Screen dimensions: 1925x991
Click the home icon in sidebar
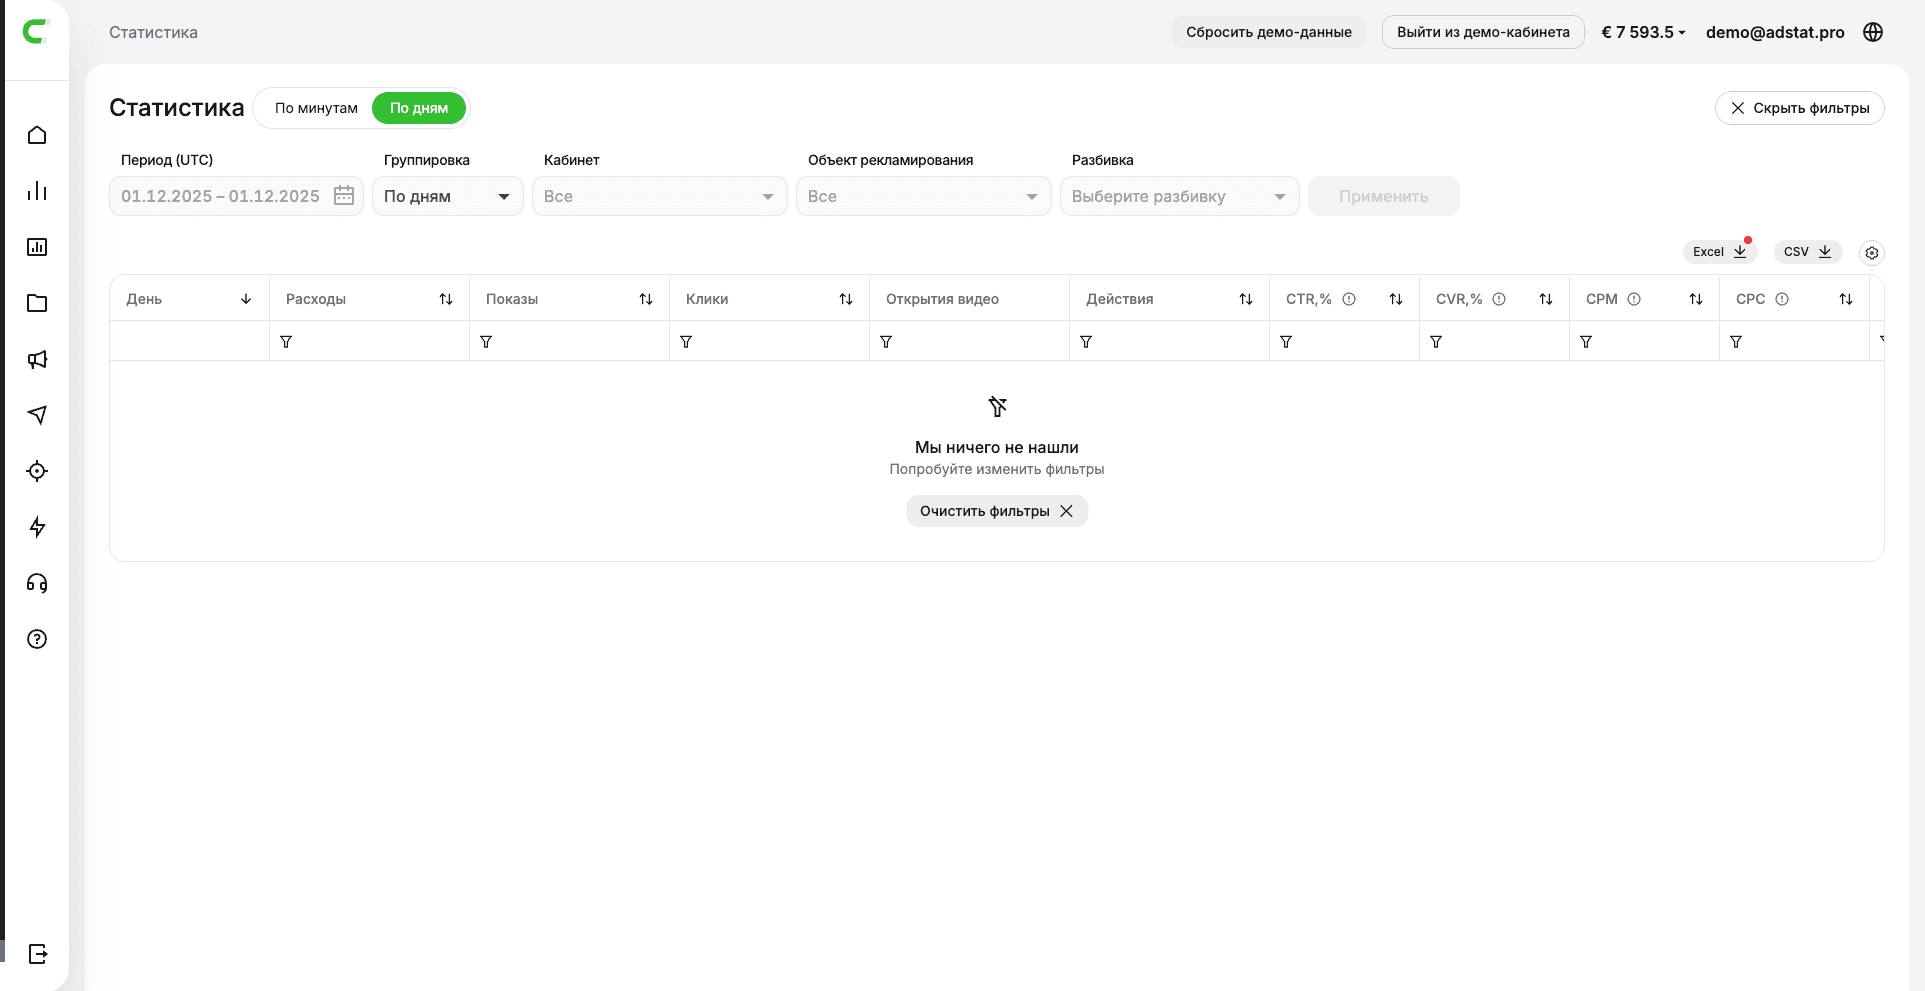click(x=37, y=135)
